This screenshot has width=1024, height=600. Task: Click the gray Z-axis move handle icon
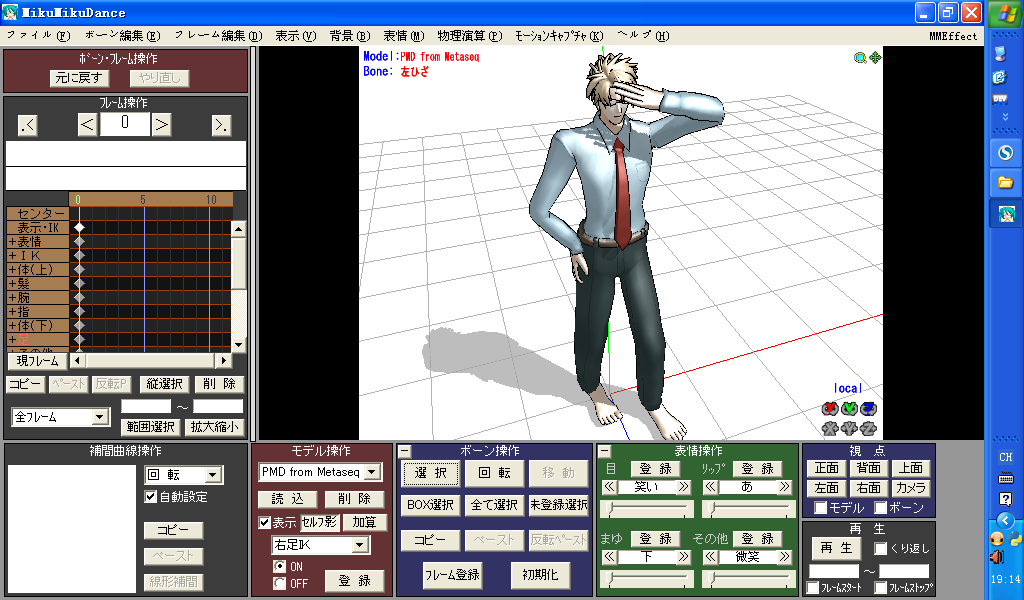868,428
